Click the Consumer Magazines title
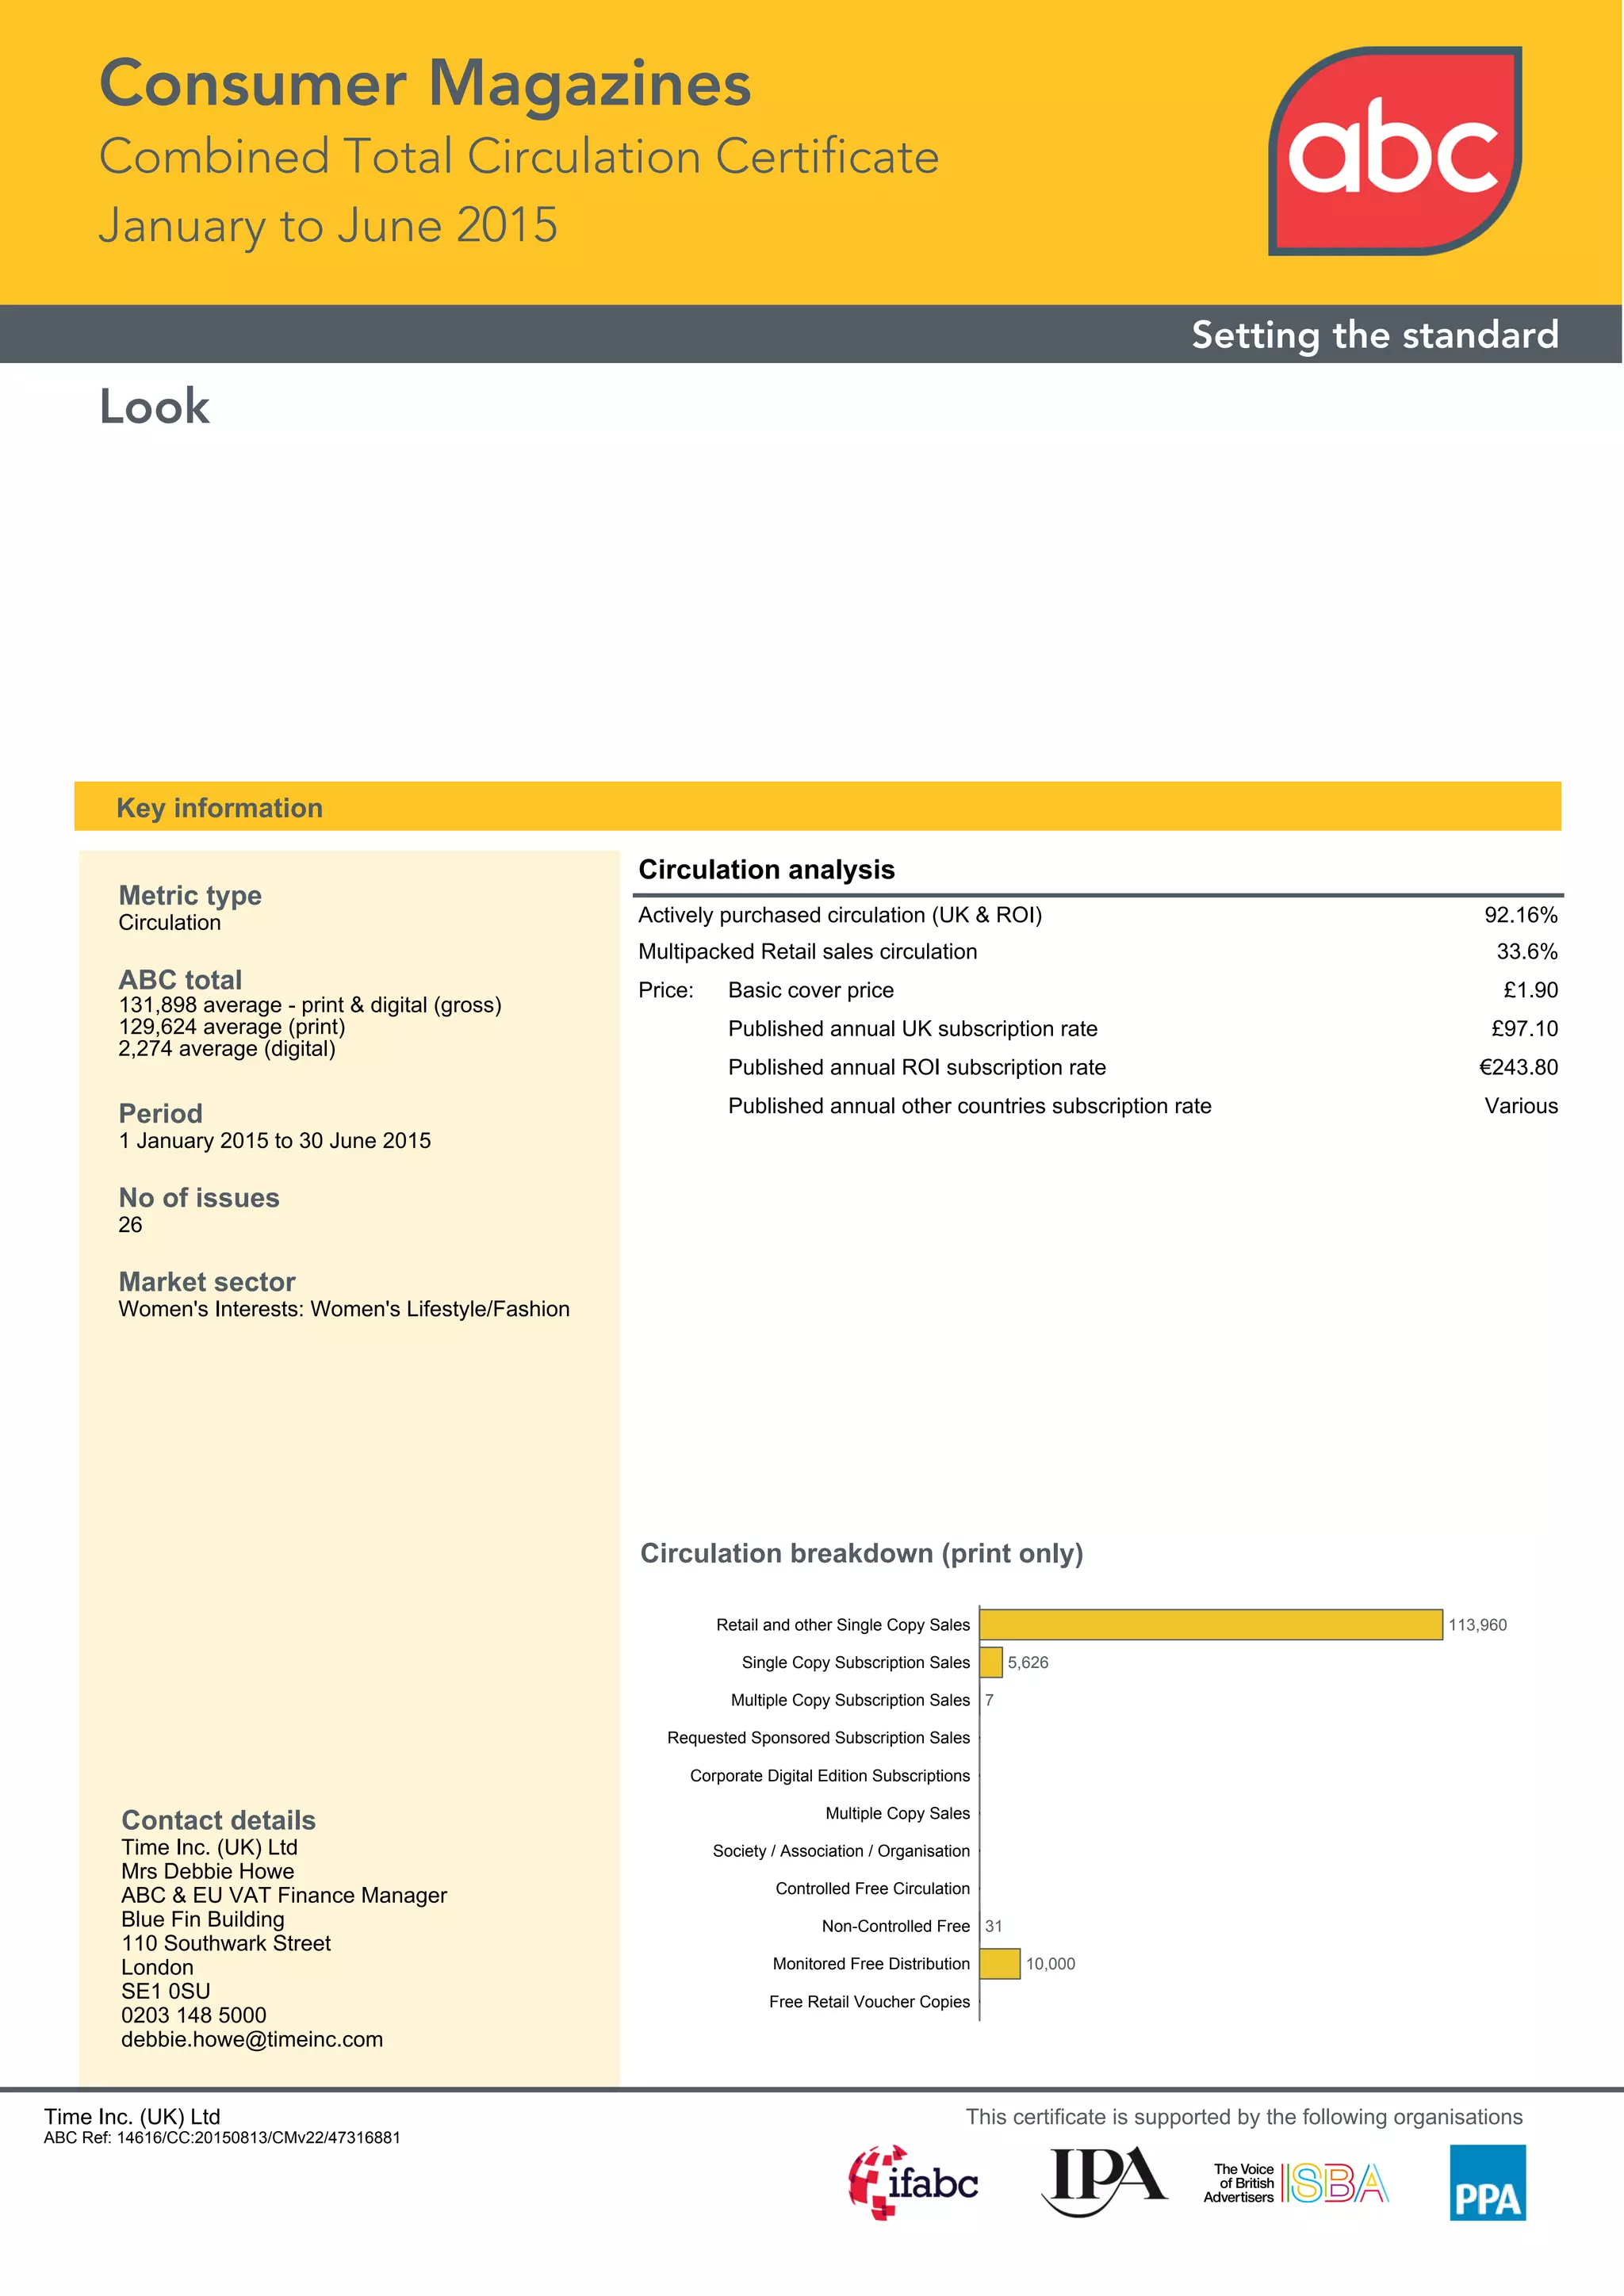Image resolution: width=1624 pixels, height=2296 pixels. 425,83
